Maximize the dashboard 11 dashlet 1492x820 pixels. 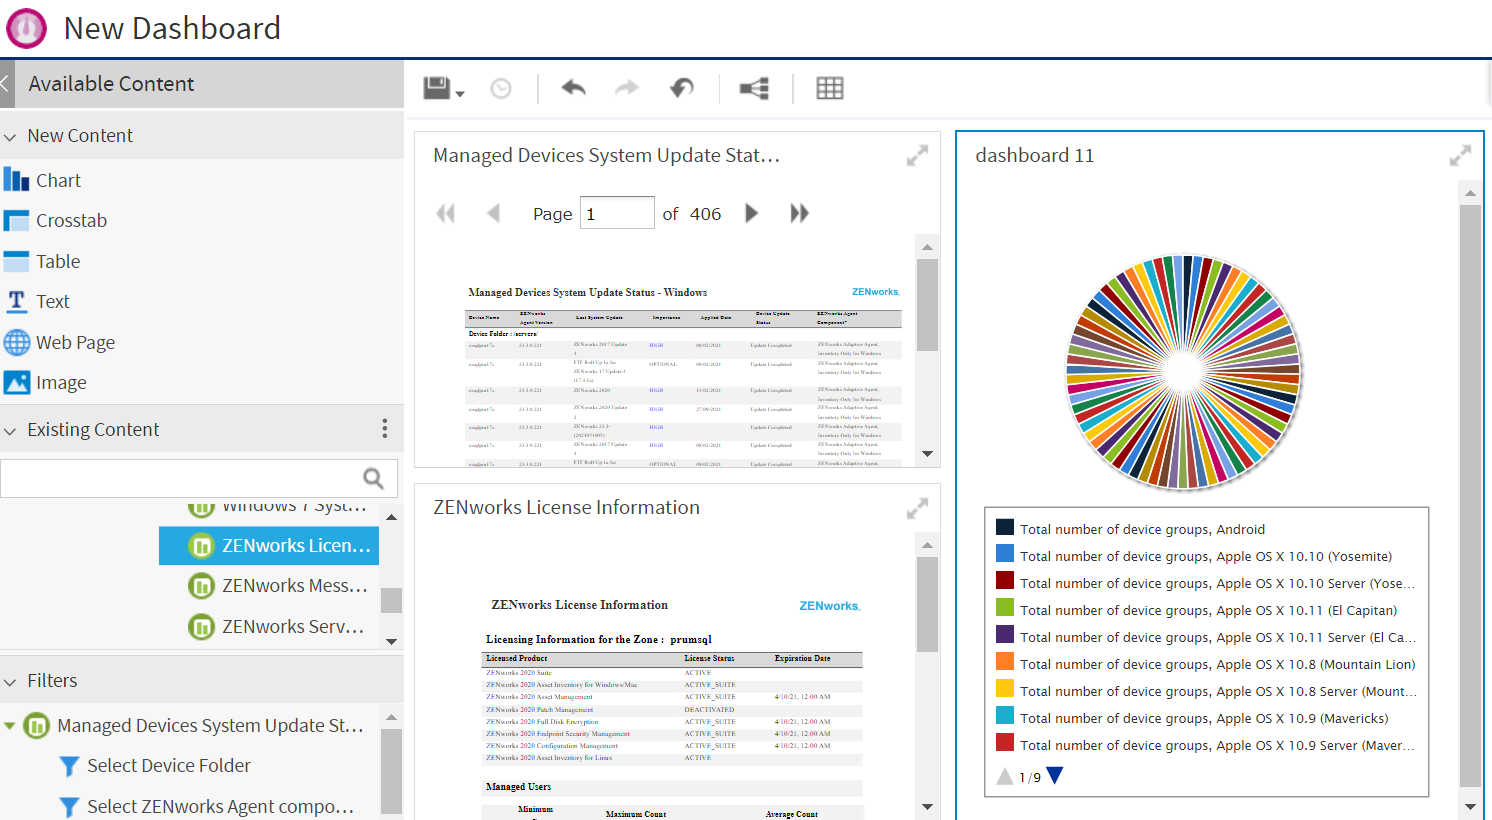1460,156
